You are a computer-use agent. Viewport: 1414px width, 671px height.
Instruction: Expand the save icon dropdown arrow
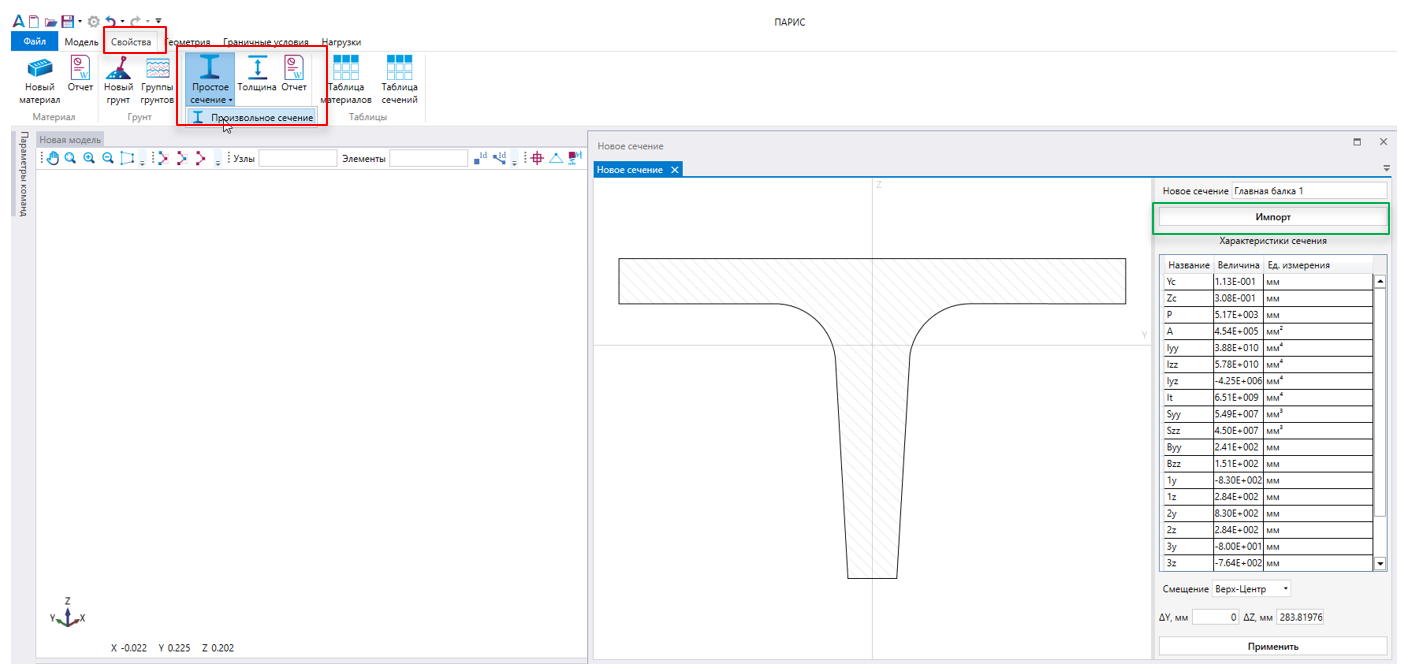[80, 21]
